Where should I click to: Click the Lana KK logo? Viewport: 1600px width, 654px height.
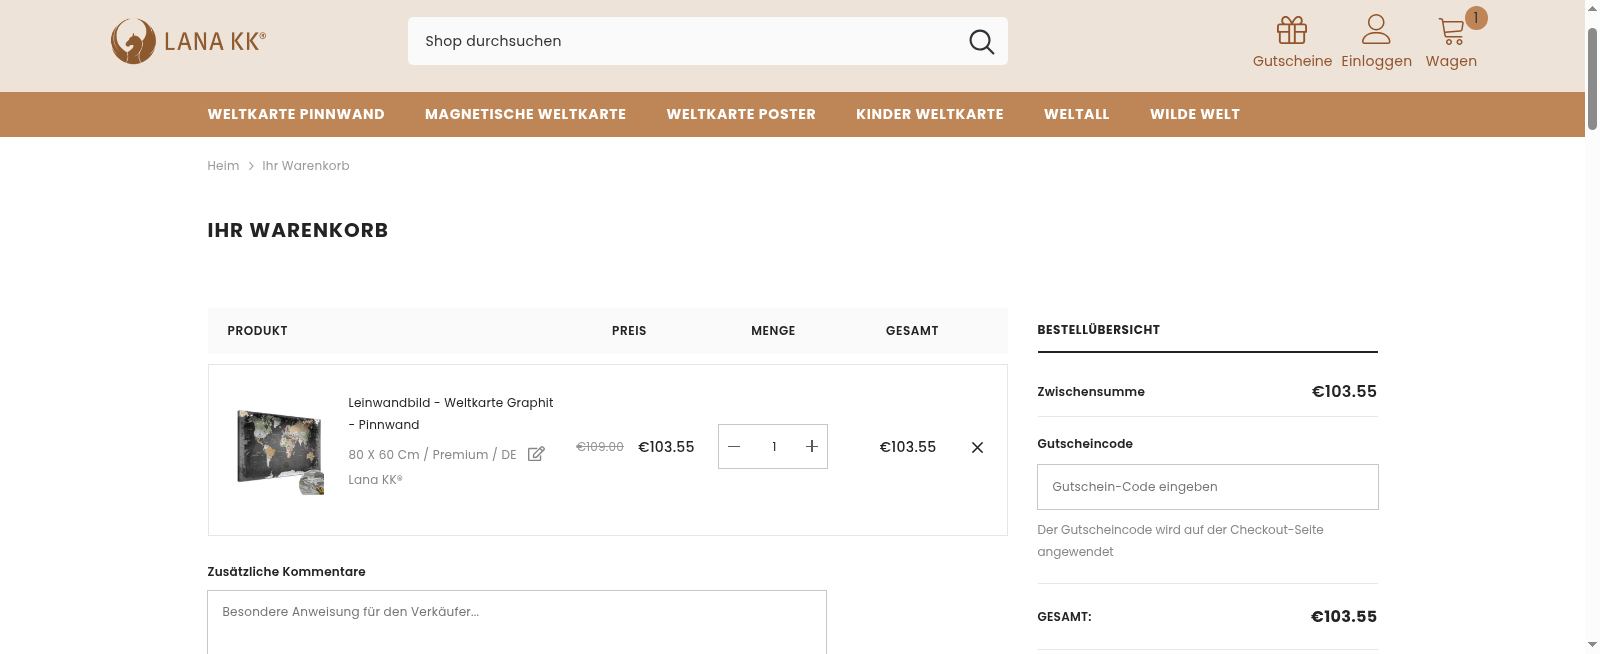188,41
